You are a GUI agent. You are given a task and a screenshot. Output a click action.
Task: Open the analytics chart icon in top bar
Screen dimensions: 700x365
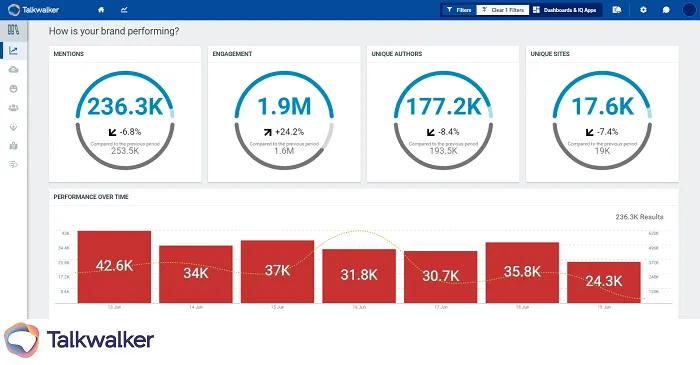click(x=124, y=10)
